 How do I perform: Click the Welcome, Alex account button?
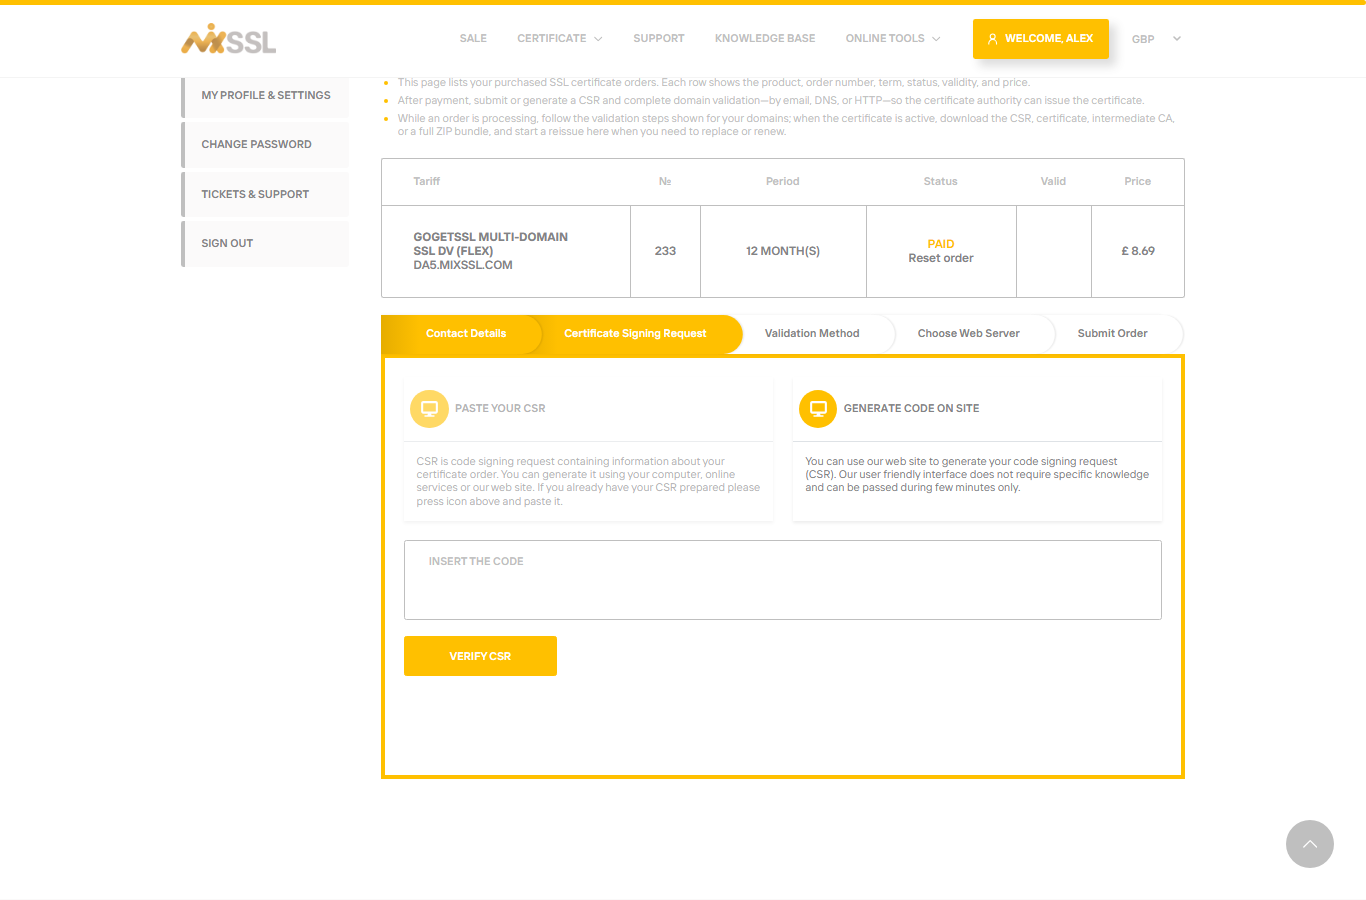(1041, 39)
